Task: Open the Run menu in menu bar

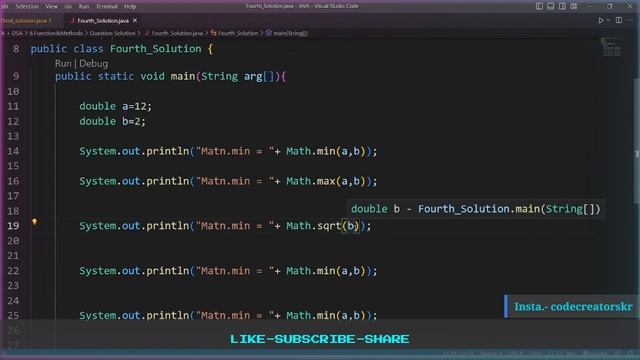Action: pyautogui.click(x=84, y=7)
